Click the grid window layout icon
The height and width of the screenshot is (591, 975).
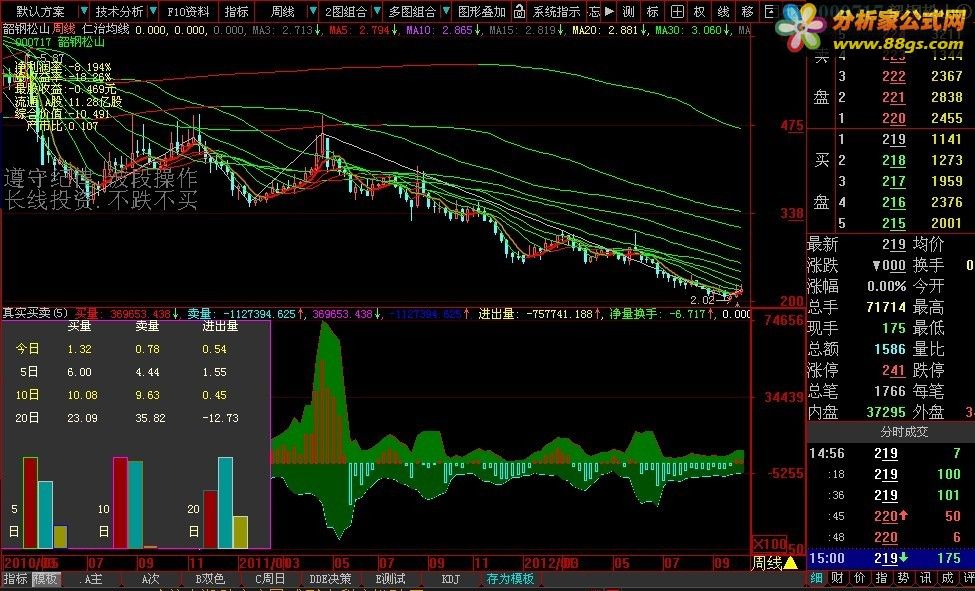(677, 11)
